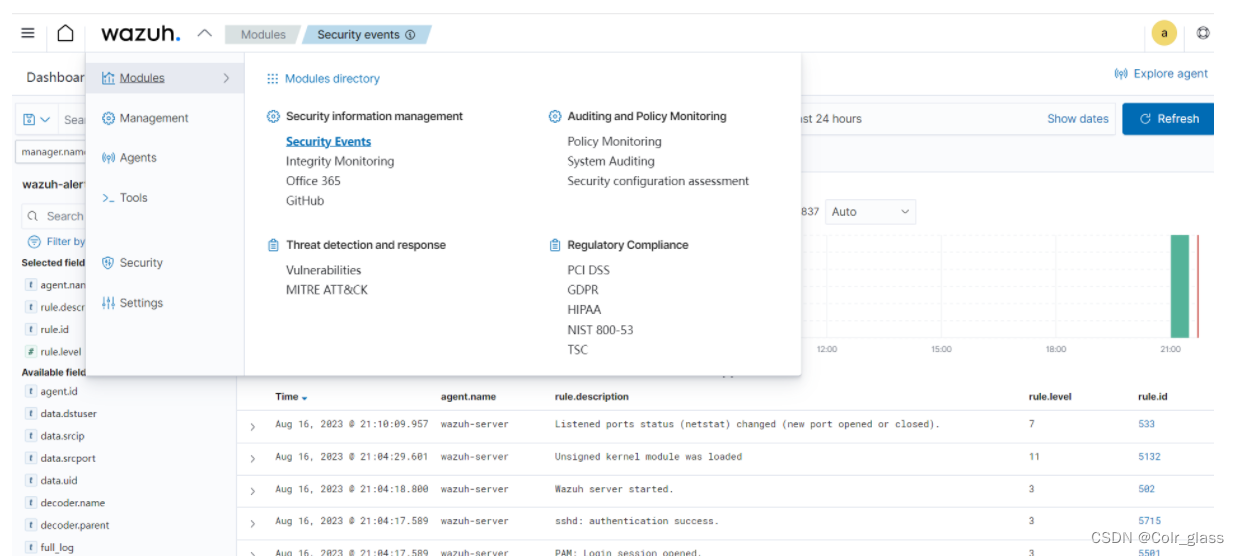
Task: Click the Tools terminal icon
Action: [108, 198]
